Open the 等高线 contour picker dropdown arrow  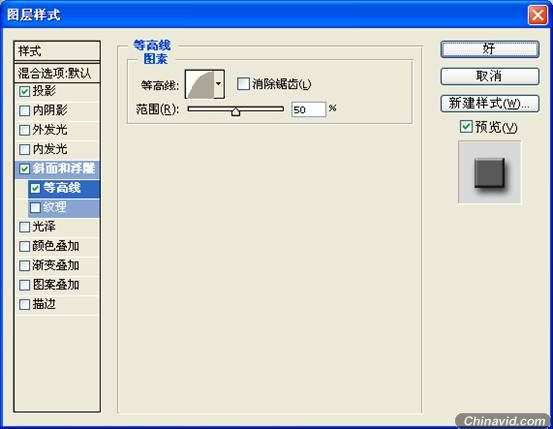[219, 84]
